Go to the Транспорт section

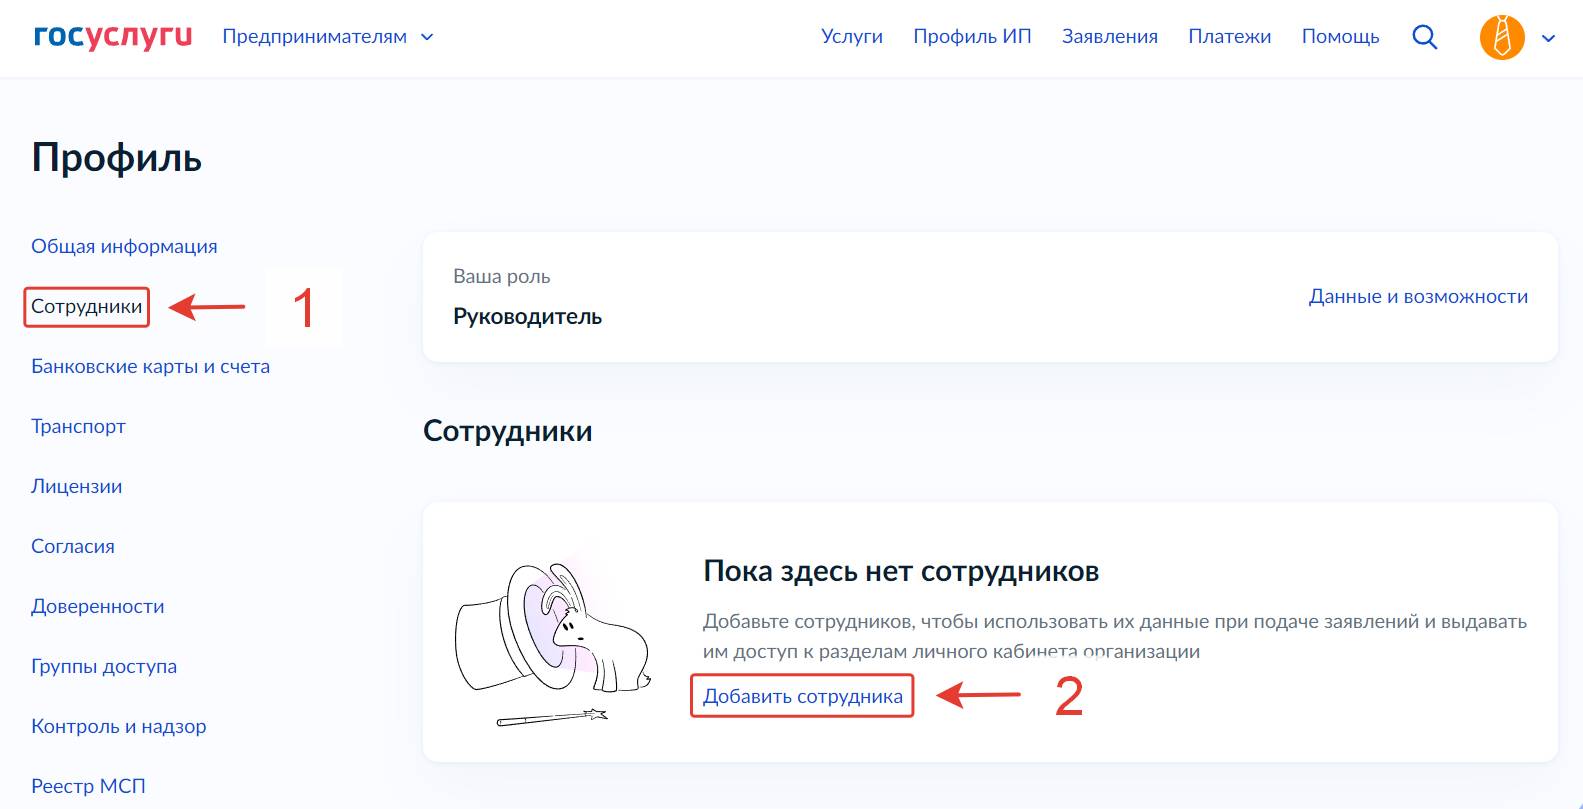[x=78, y=426]
